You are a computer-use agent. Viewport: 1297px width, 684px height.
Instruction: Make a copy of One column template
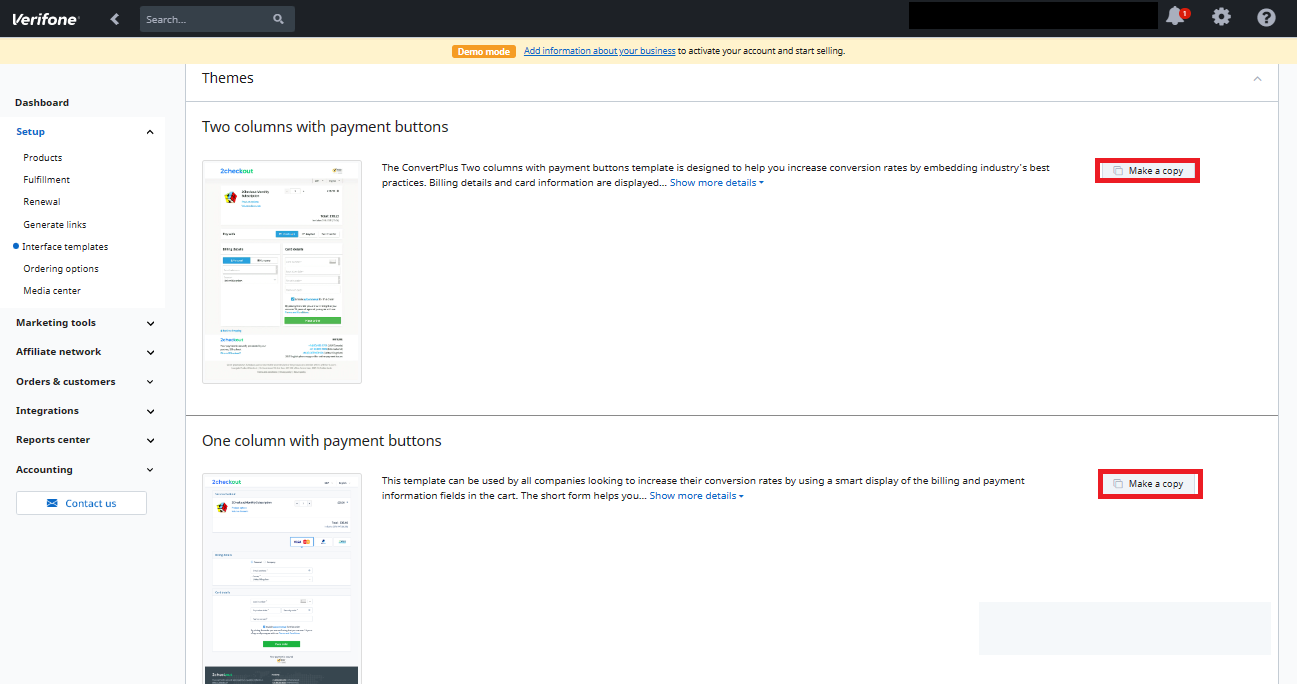(1149, 484)
